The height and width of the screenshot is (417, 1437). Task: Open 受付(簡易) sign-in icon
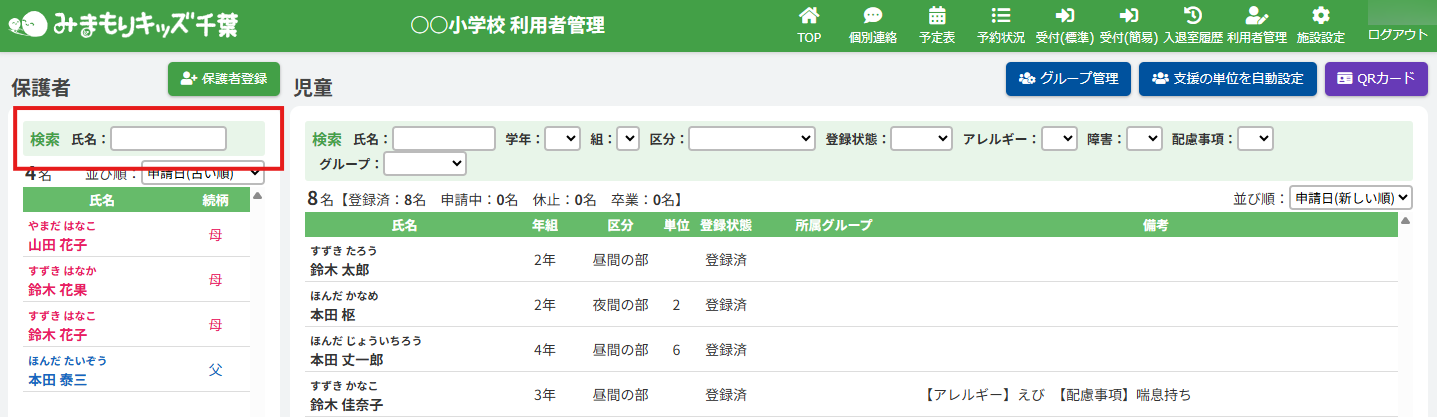[x=1129, y=16]
